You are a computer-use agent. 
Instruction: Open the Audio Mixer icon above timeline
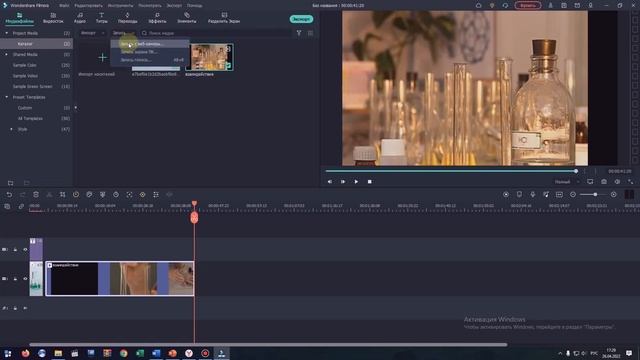point(546,195)
